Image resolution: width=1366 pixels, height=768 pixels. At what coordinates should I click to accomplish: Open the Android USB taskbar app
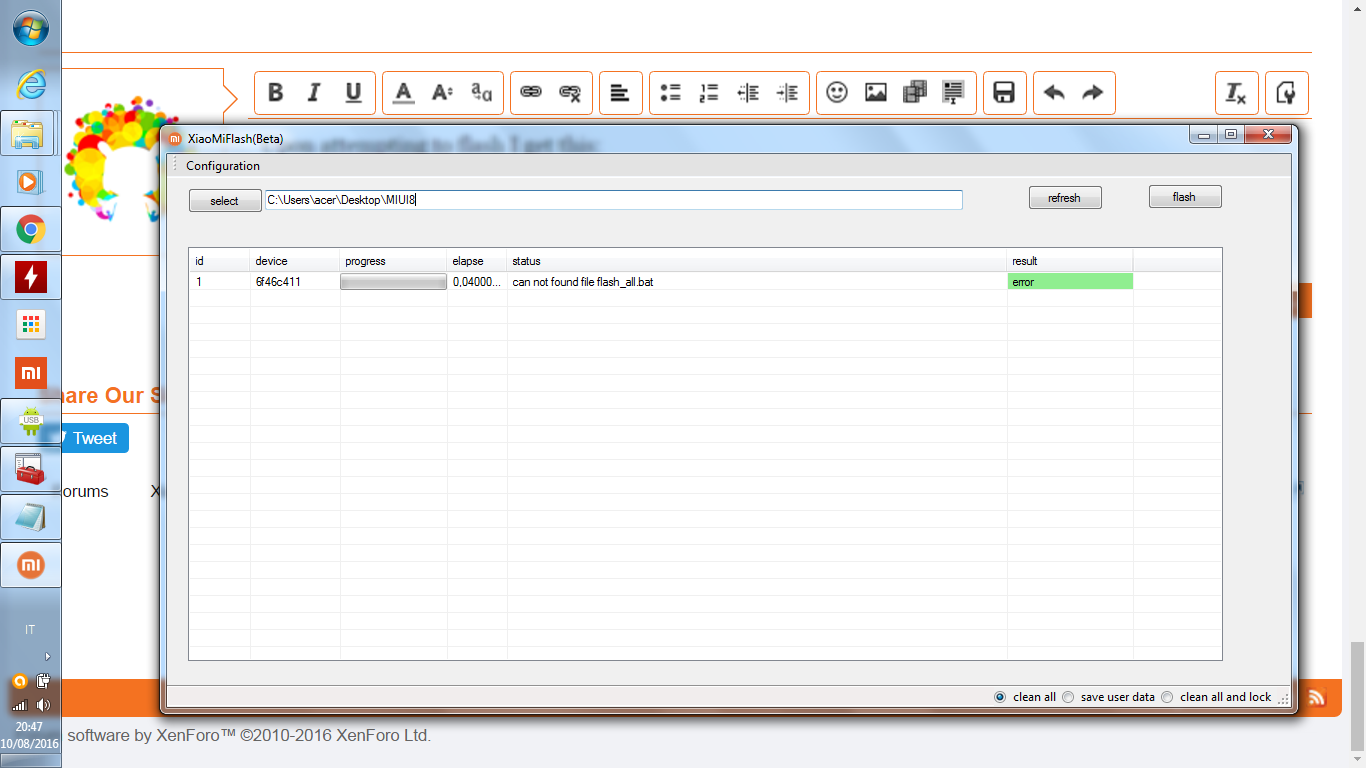pos(30,421)
